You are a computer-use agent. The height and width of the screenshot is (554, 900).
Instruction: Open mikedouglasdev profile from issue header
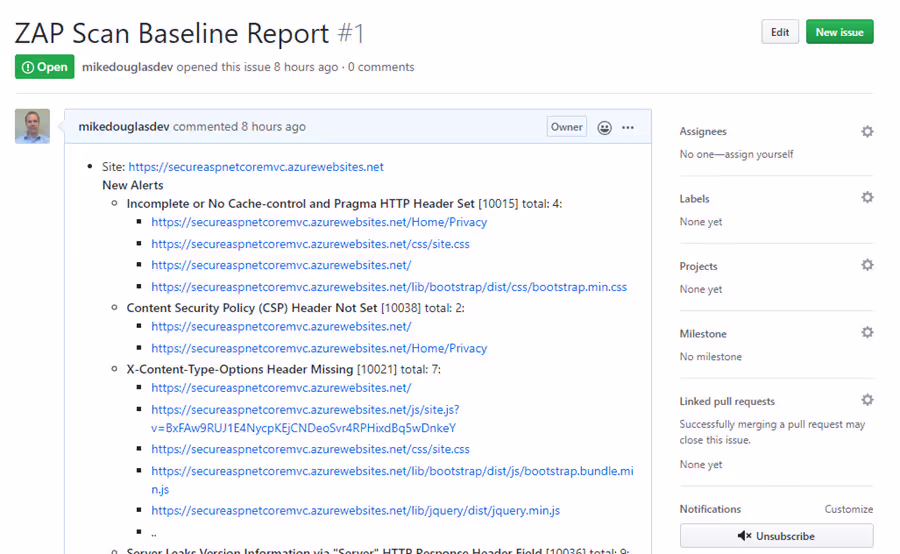[x=127, y=67]
